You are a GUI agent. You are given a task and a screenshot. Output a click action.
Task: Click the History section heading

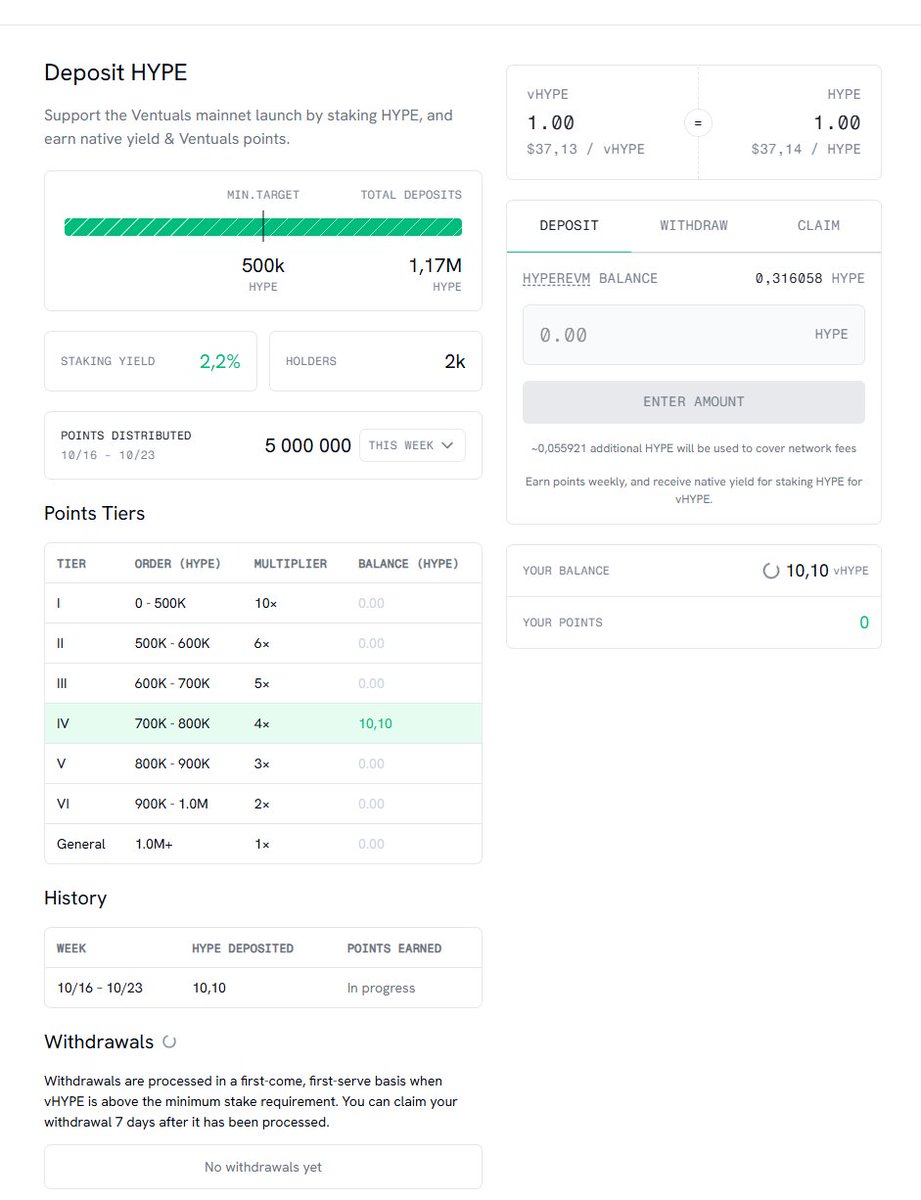click(75, 898)
